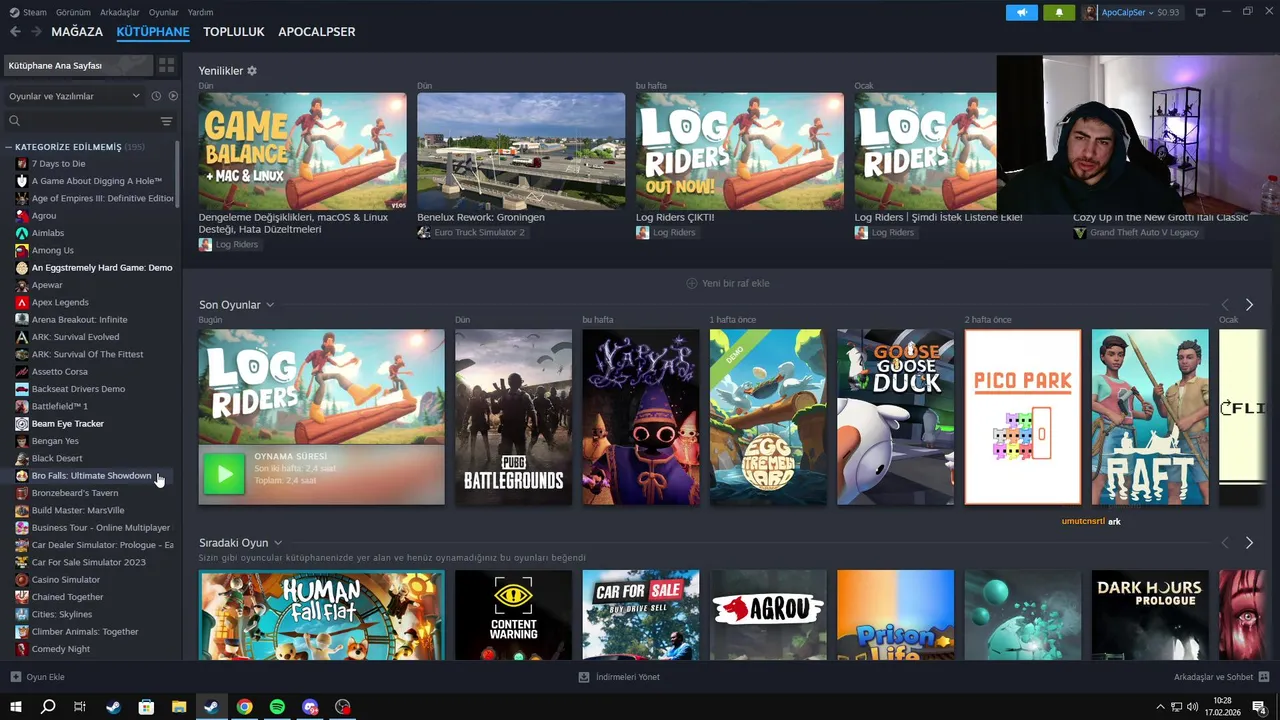Open Human Fall Flat tile

pos(321,615)
